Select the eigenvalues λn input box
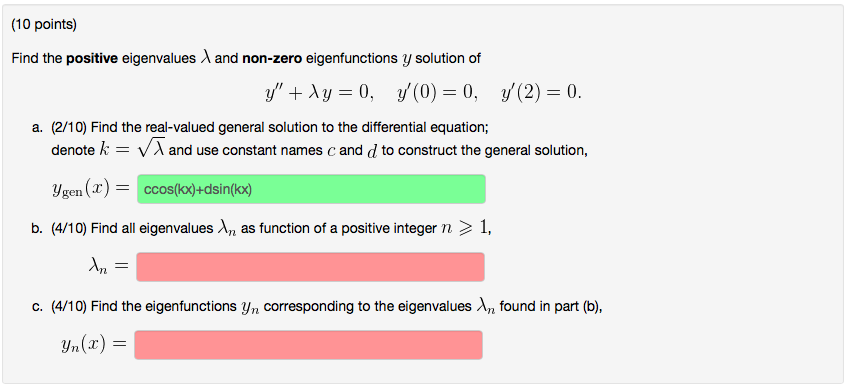847x391 pixels. 310,267
